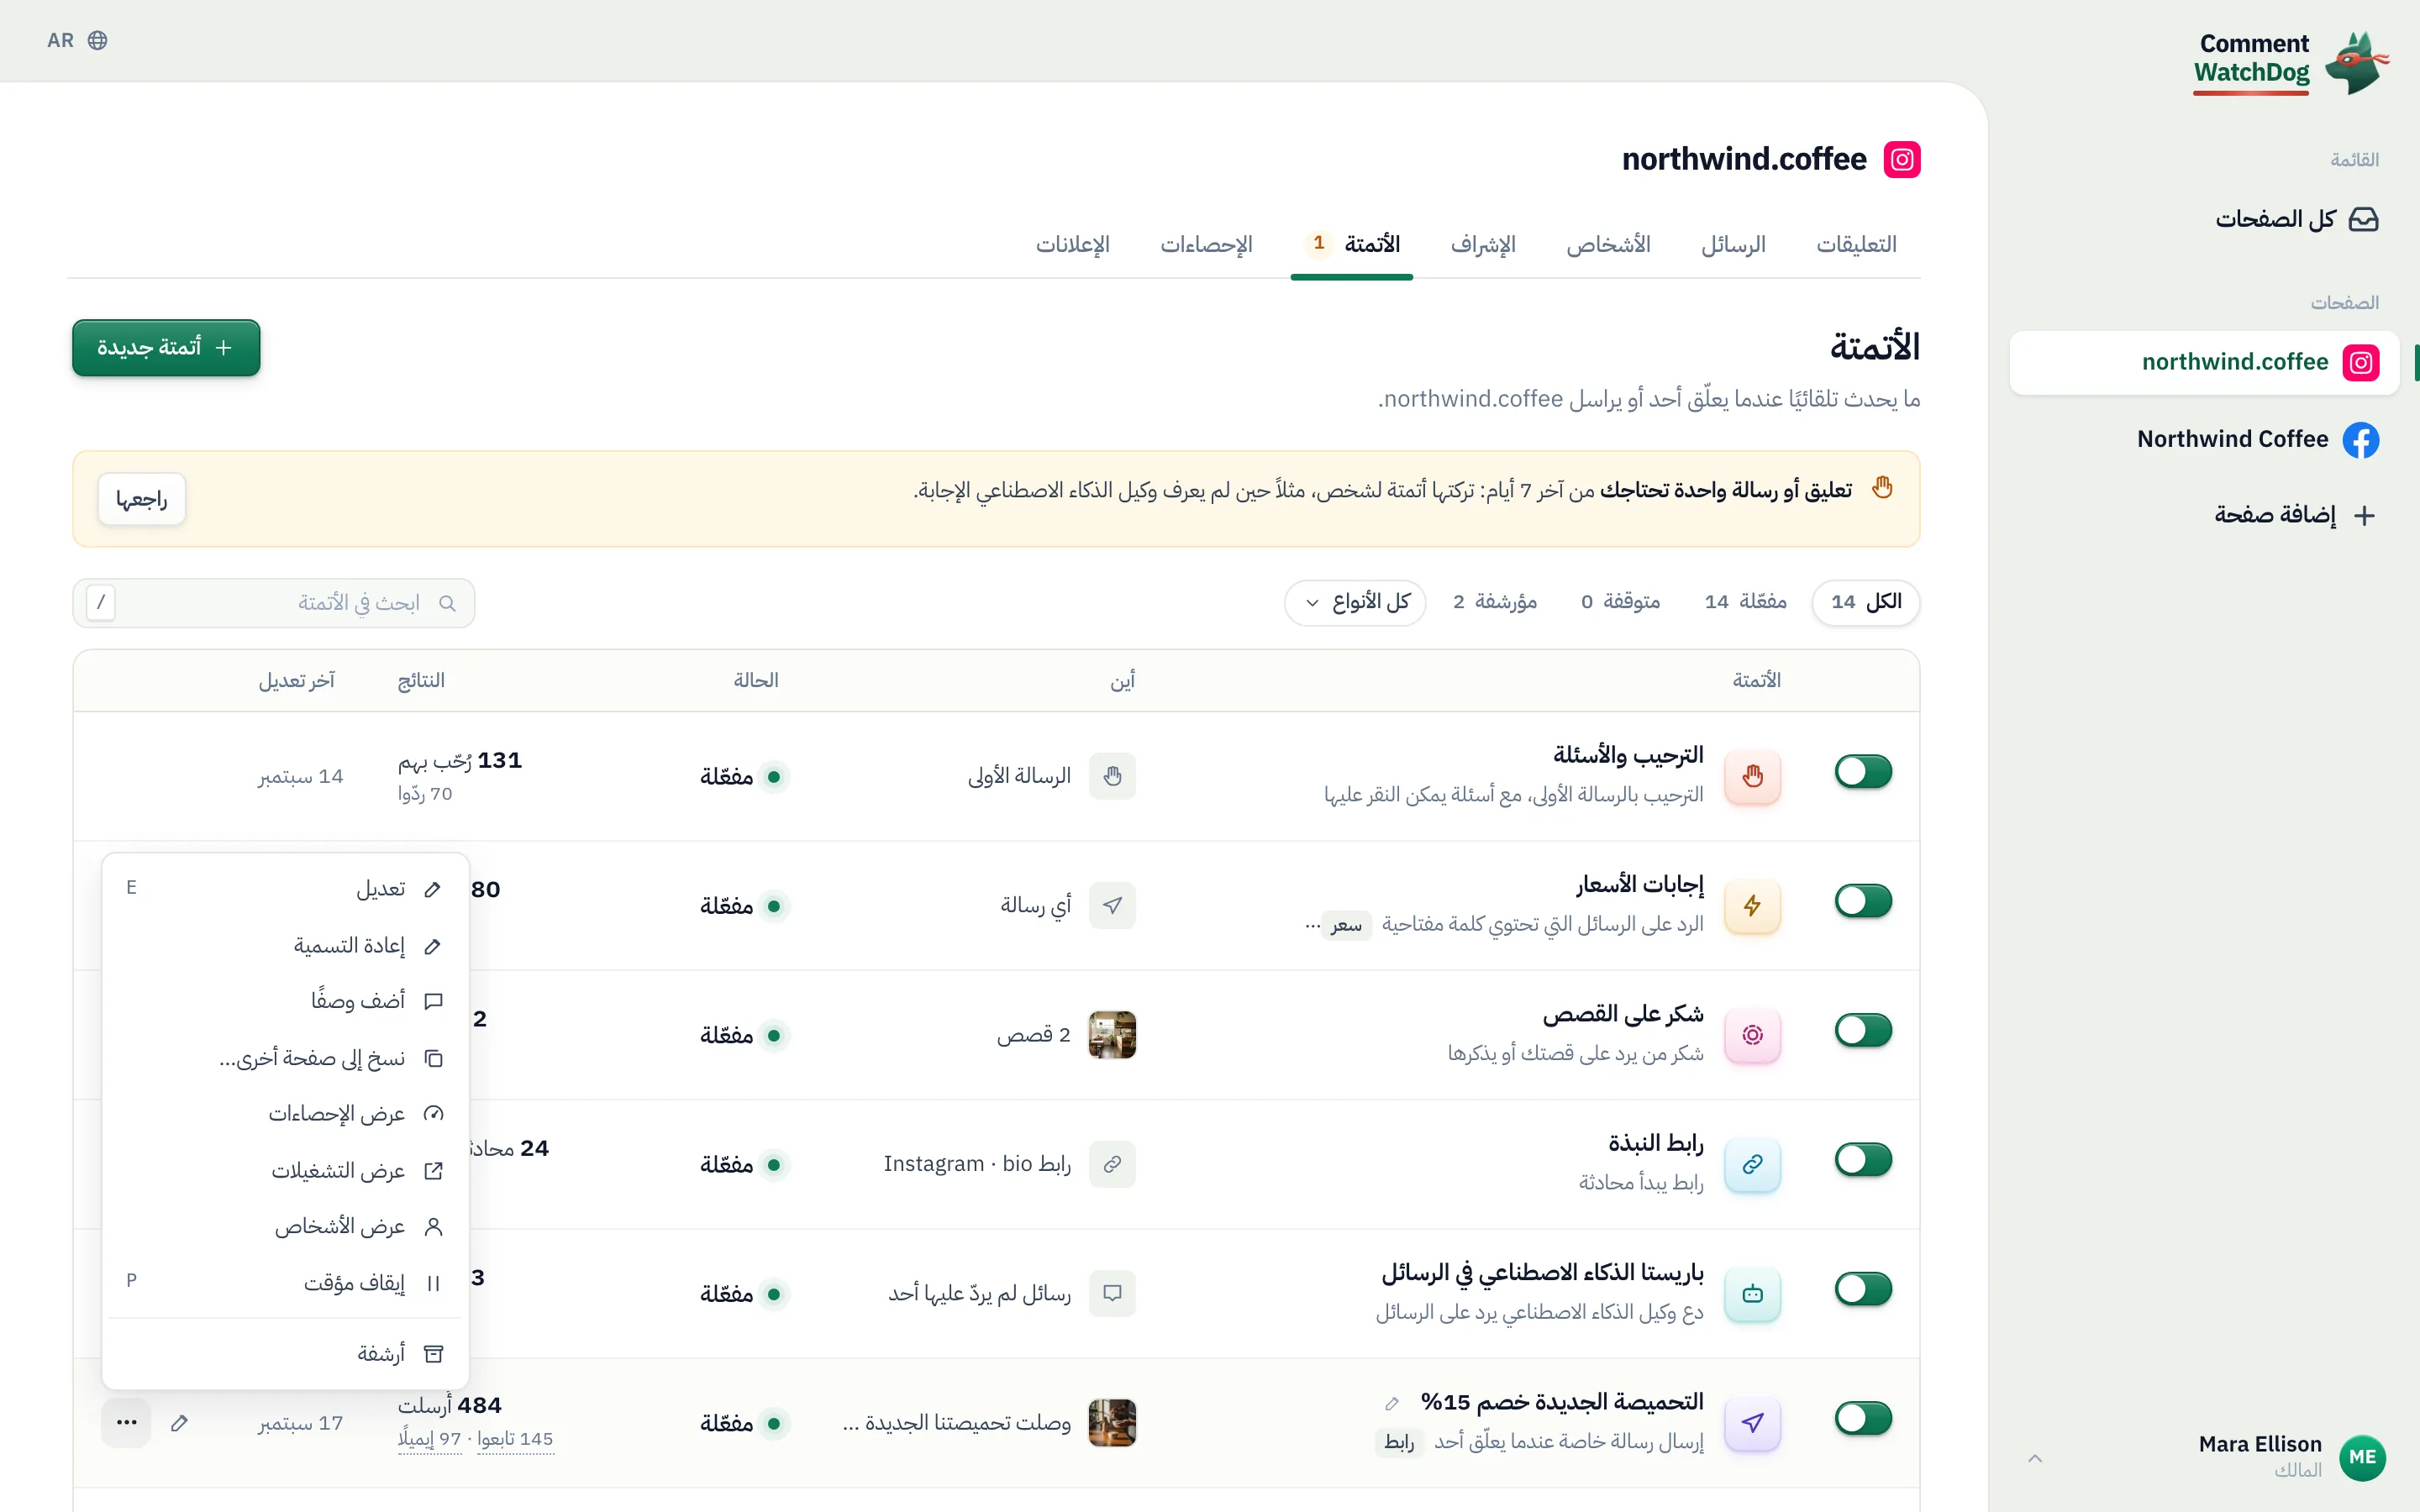Click the Instagram icon next to the page title
This screenshot has height=1512, width=2420.
click(1902, 159)
